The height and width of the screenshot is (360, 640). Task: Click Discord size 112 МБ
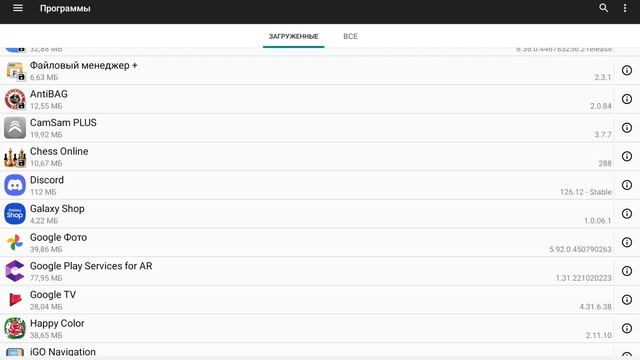[x=43, y=192]
